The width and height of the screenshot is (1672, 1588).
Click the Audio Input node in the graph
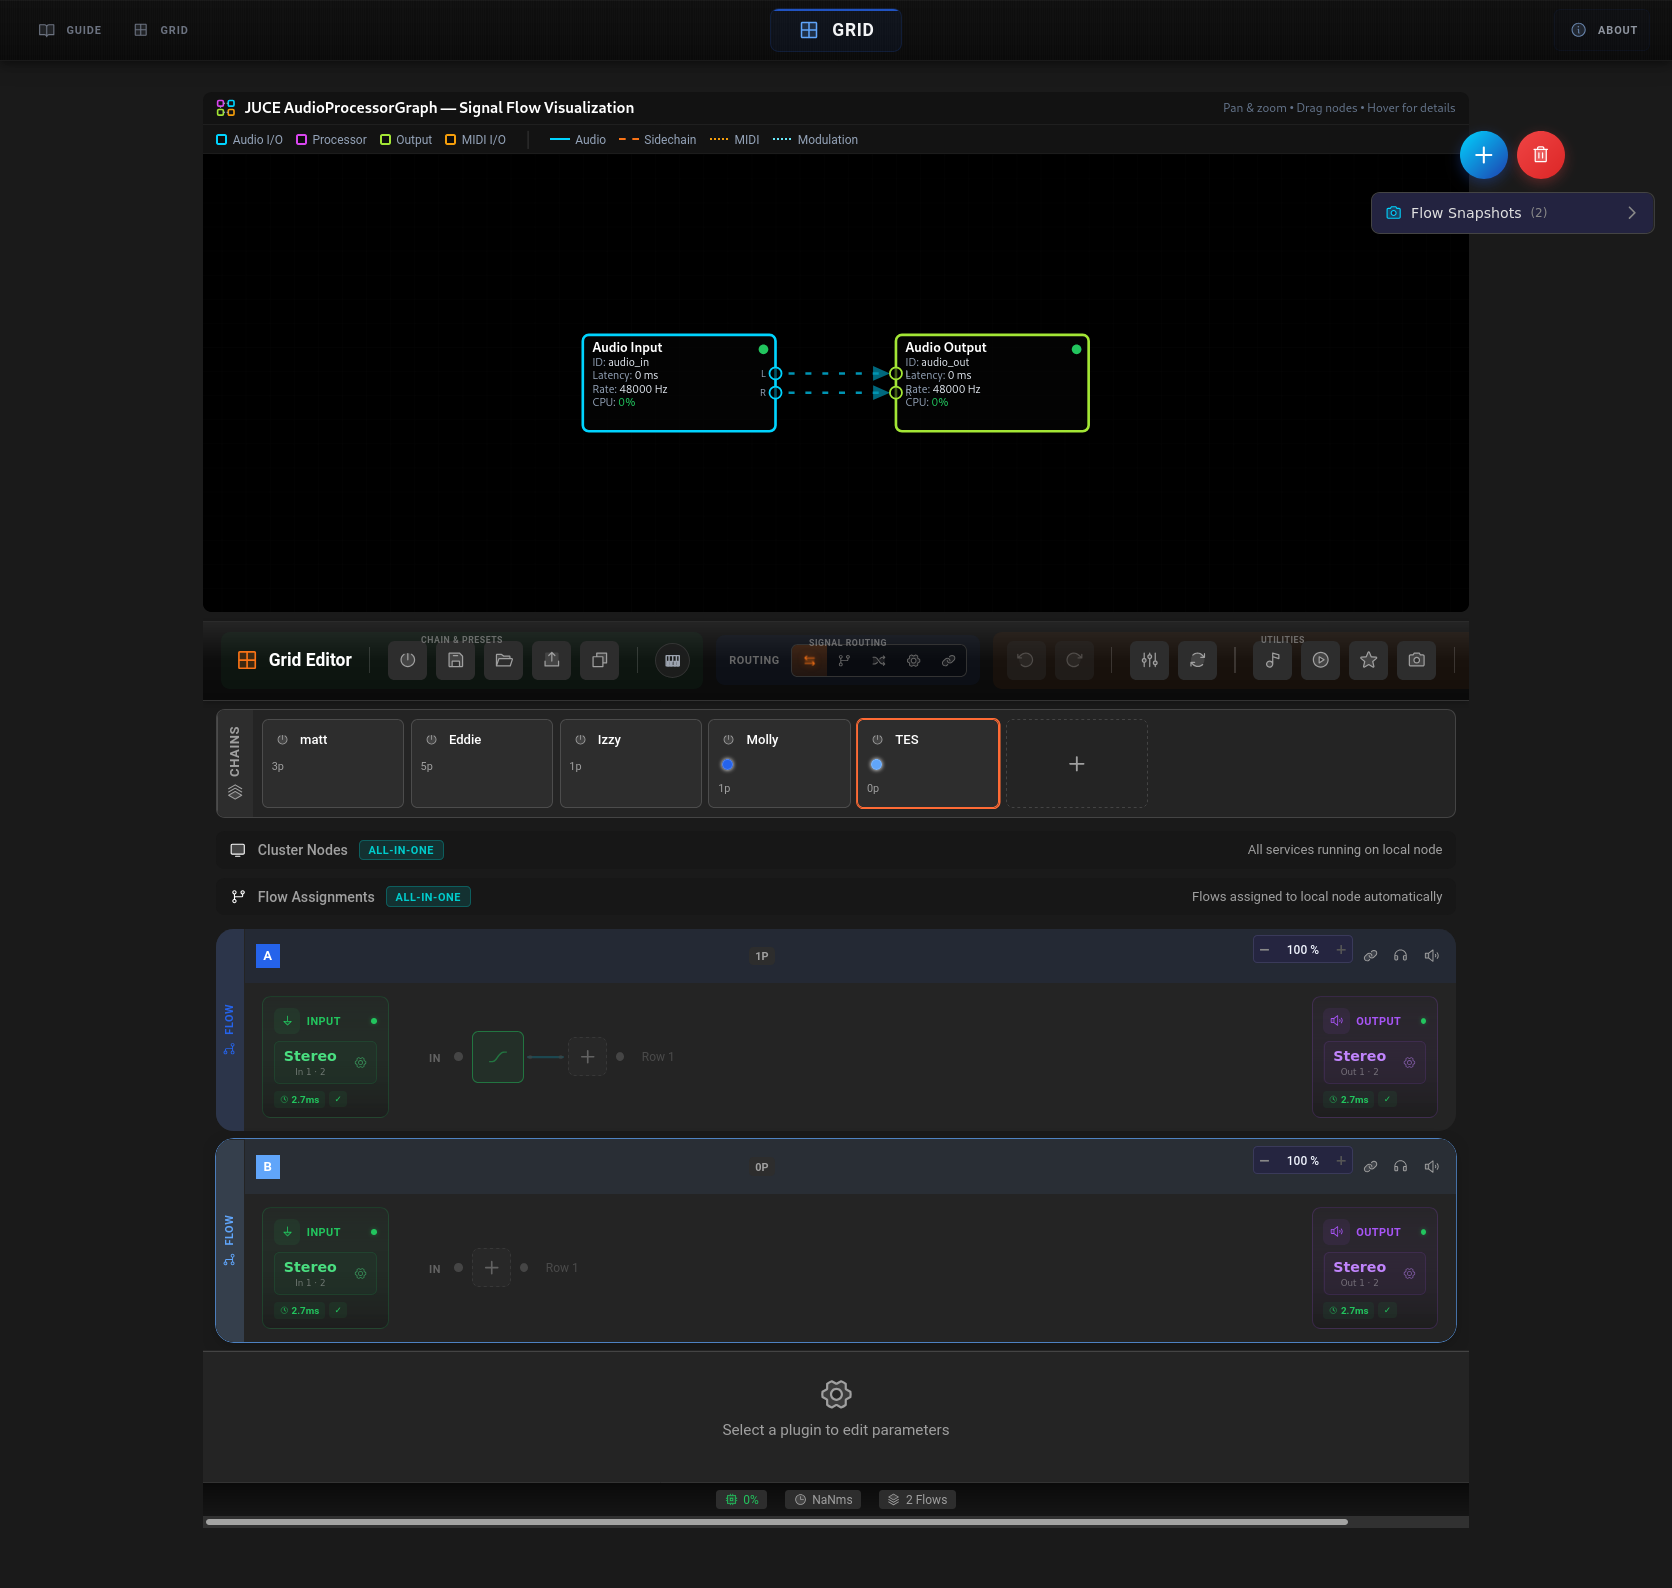pos(679,383)
